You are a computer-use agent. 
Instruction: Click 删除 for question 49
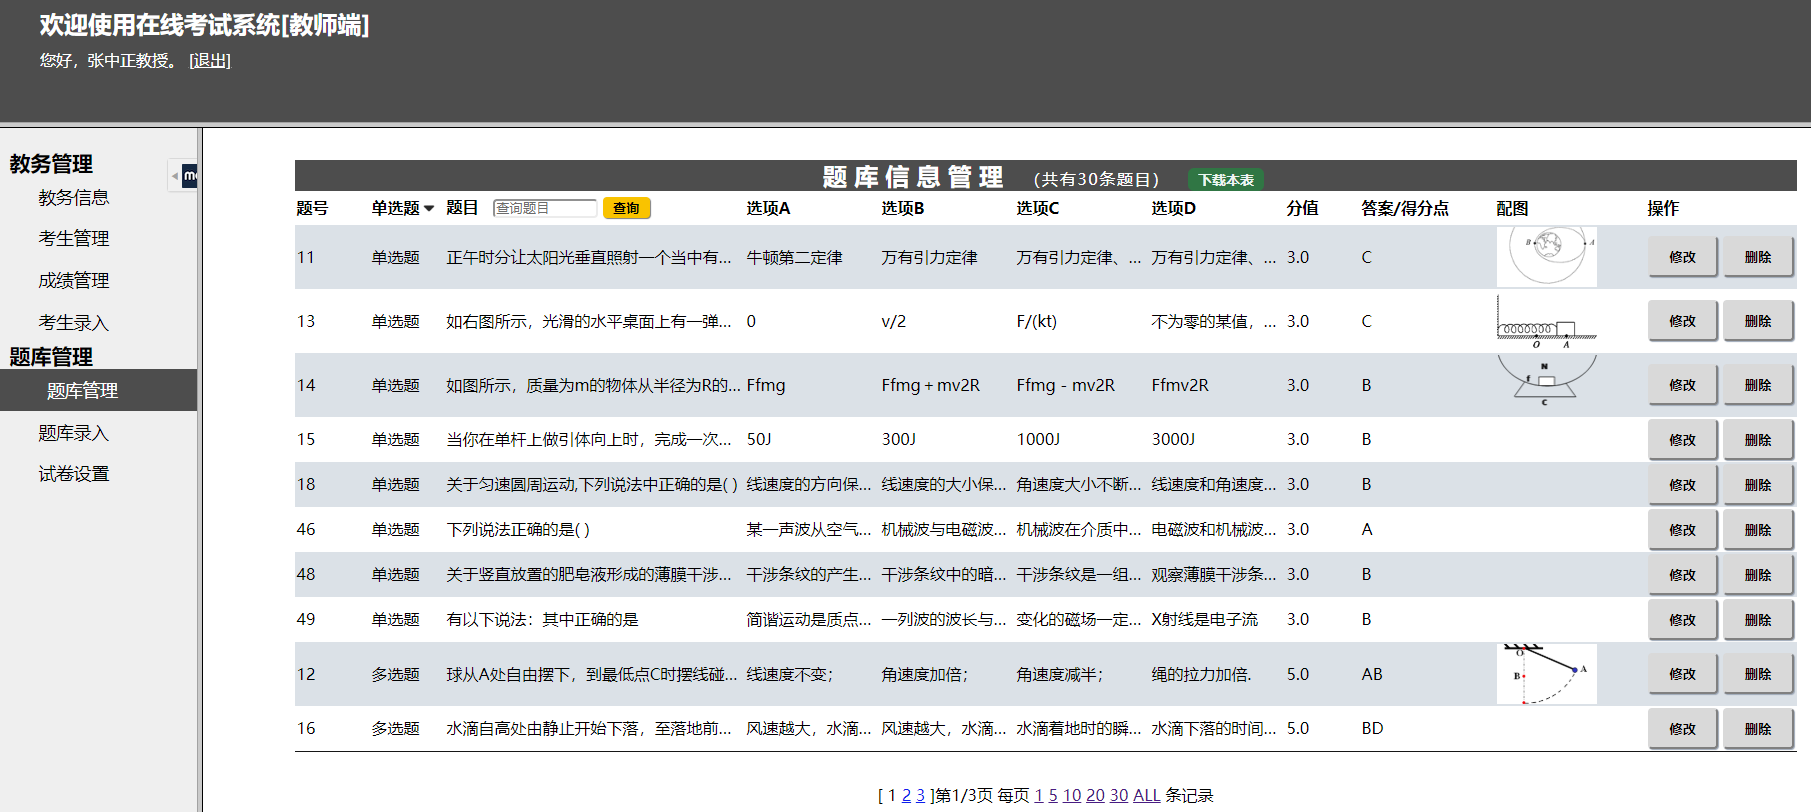(1757, 620)
